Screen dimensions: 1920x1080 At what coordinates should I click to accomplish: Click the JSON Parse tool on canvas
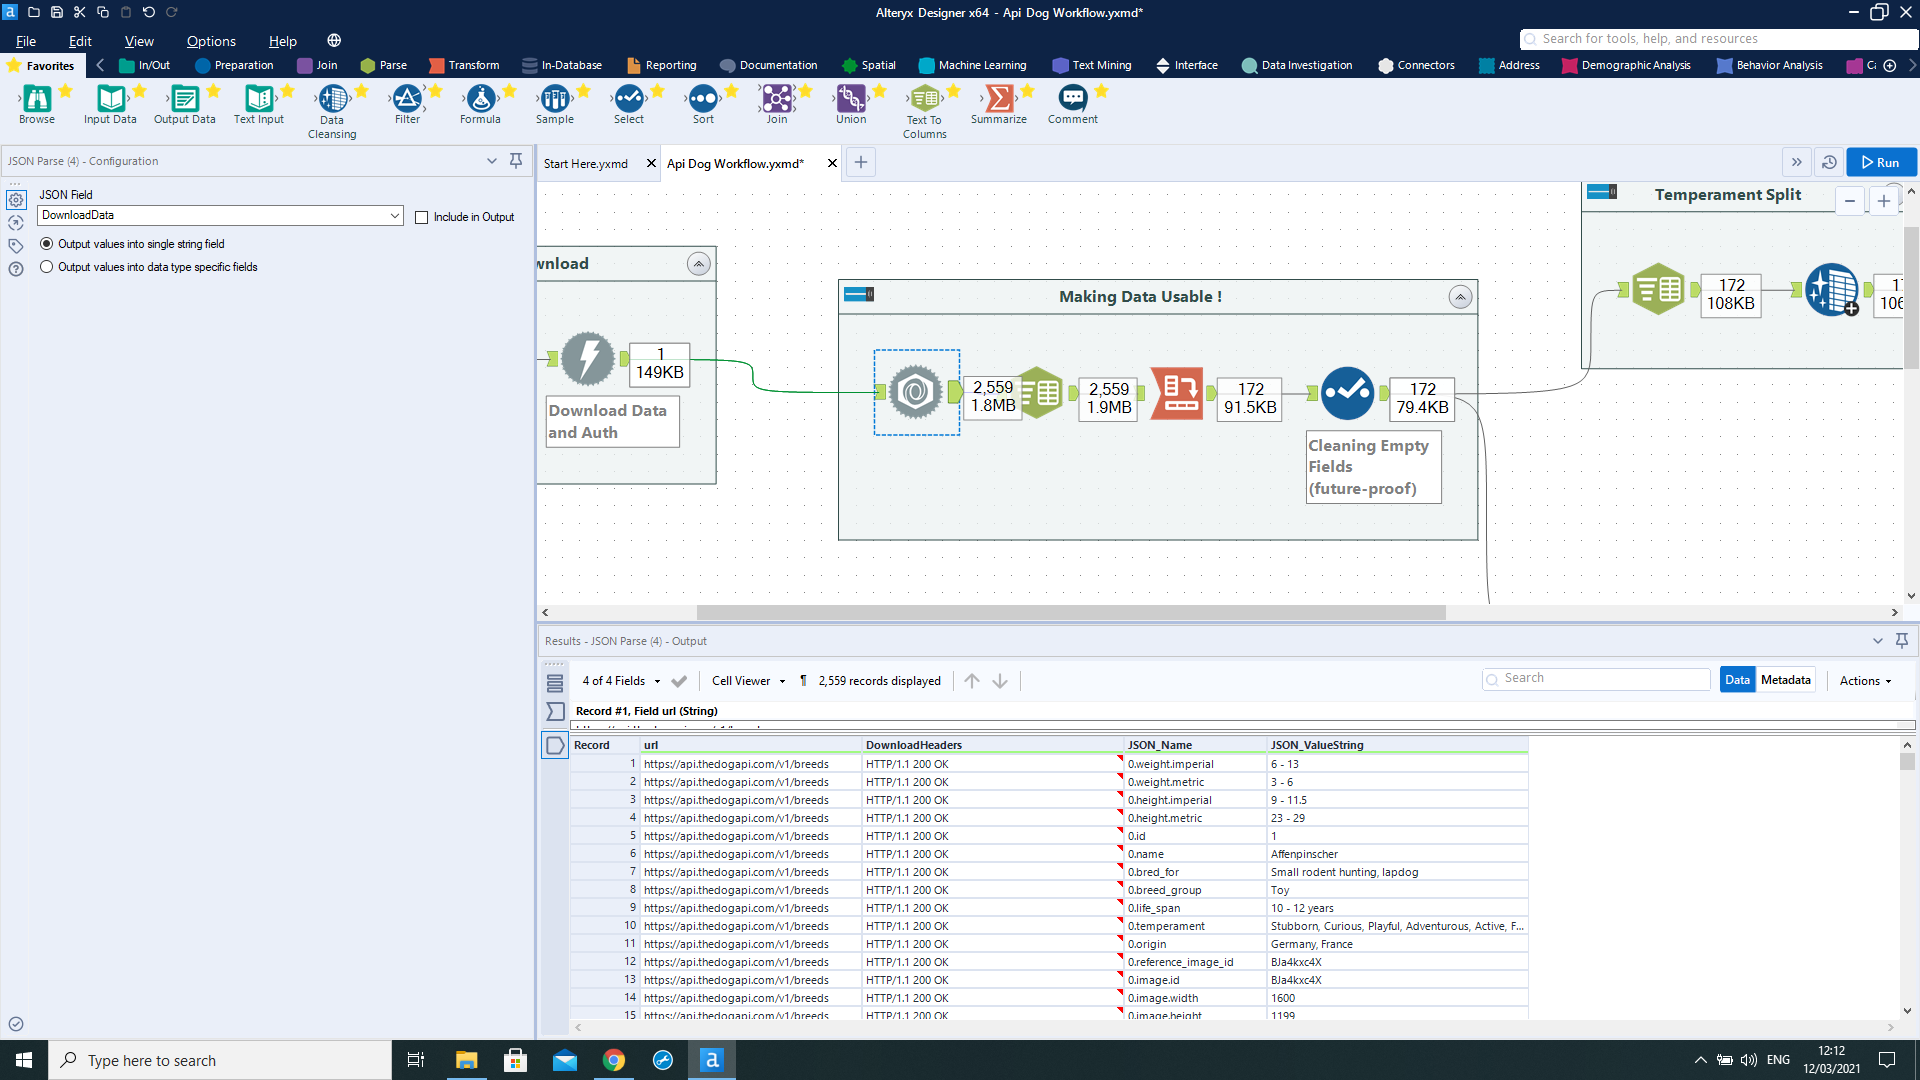(x=916, y=392)
